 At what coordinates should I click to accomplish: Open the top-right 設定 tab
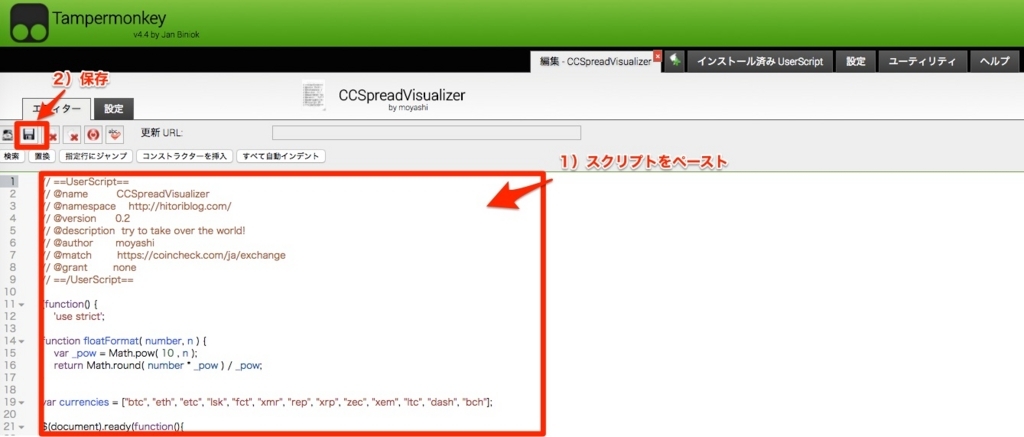coord(856,61)
